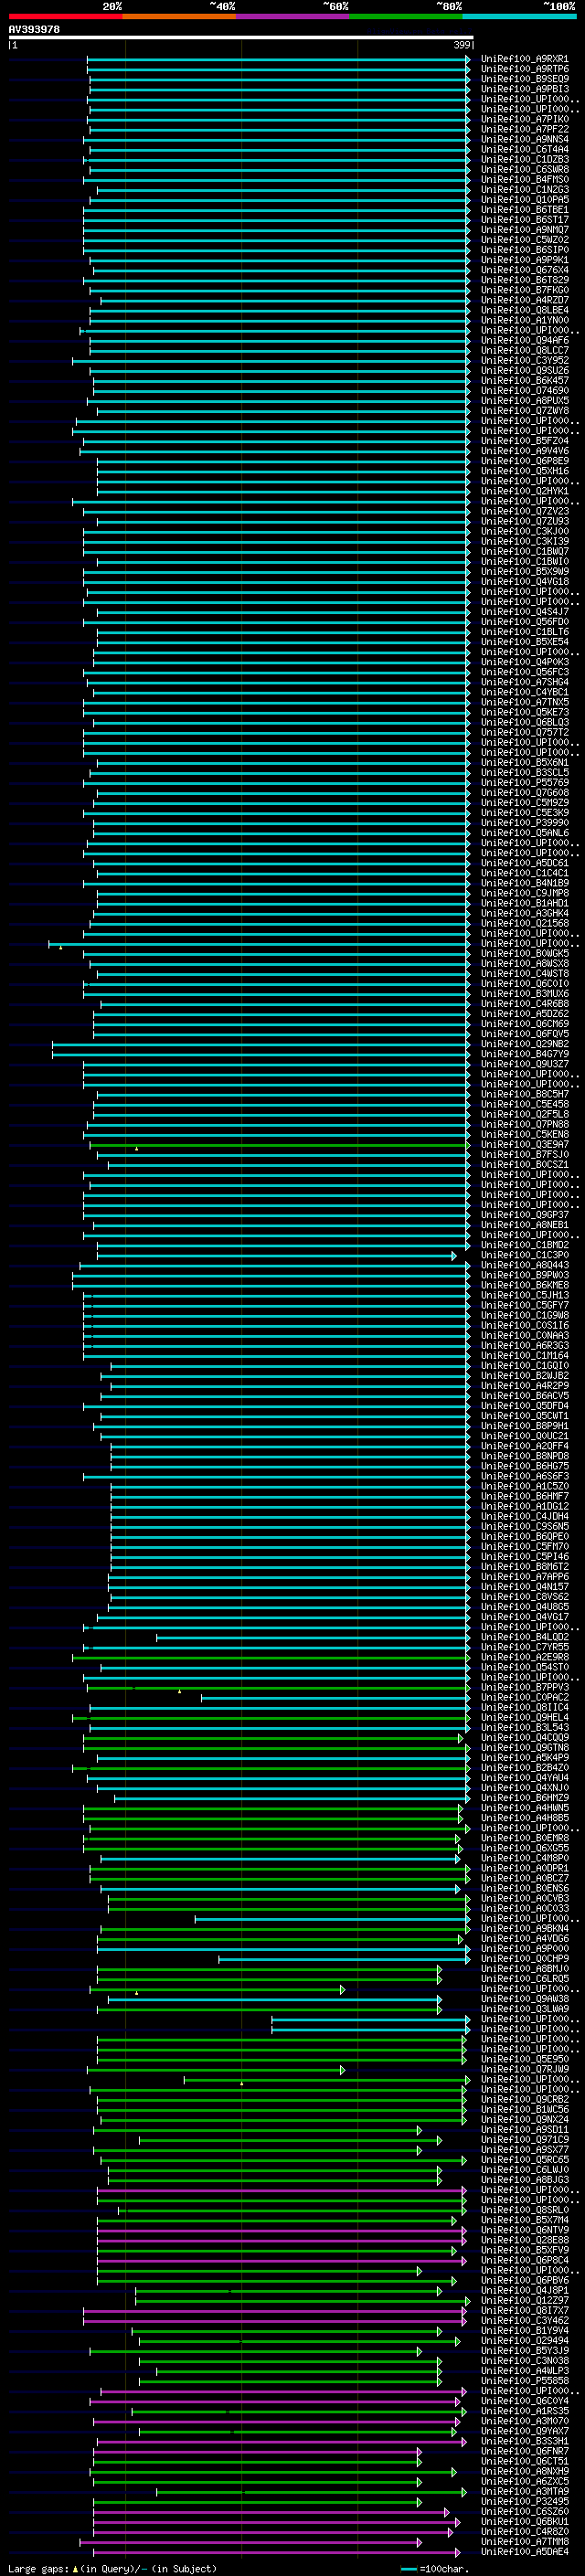Select the UniRef100_Q676X4 label

[x=524, y=270]
